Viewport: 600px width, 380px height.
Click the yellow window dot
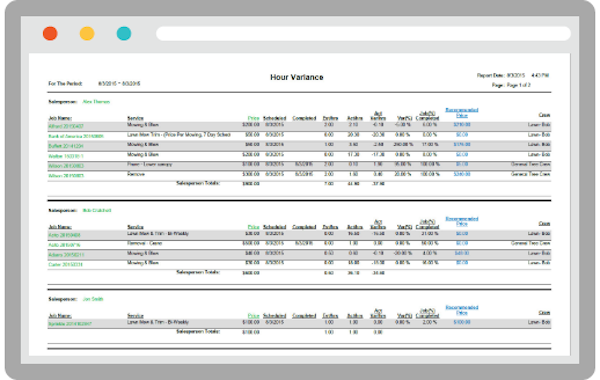87,33
